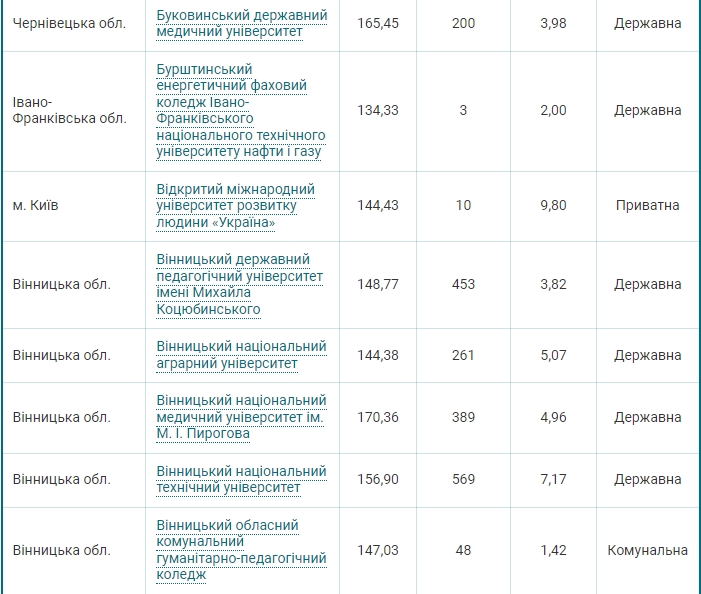Click the Комунальна ownership cell
Viewport: 701px width, 594px height.
click(647, 550)
